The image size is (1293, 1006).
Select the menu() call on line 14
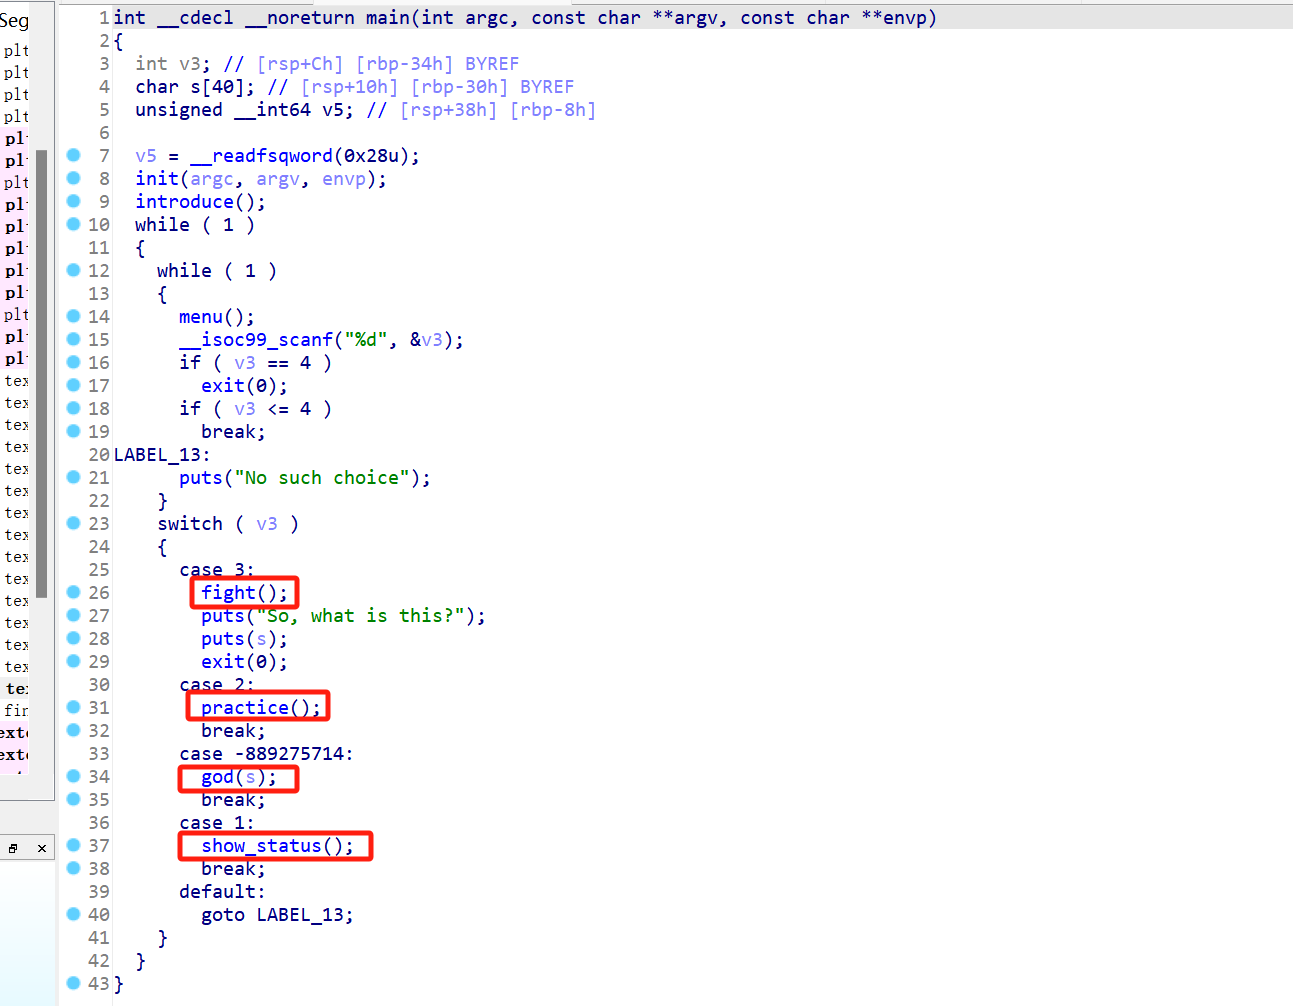pos(200,317)
